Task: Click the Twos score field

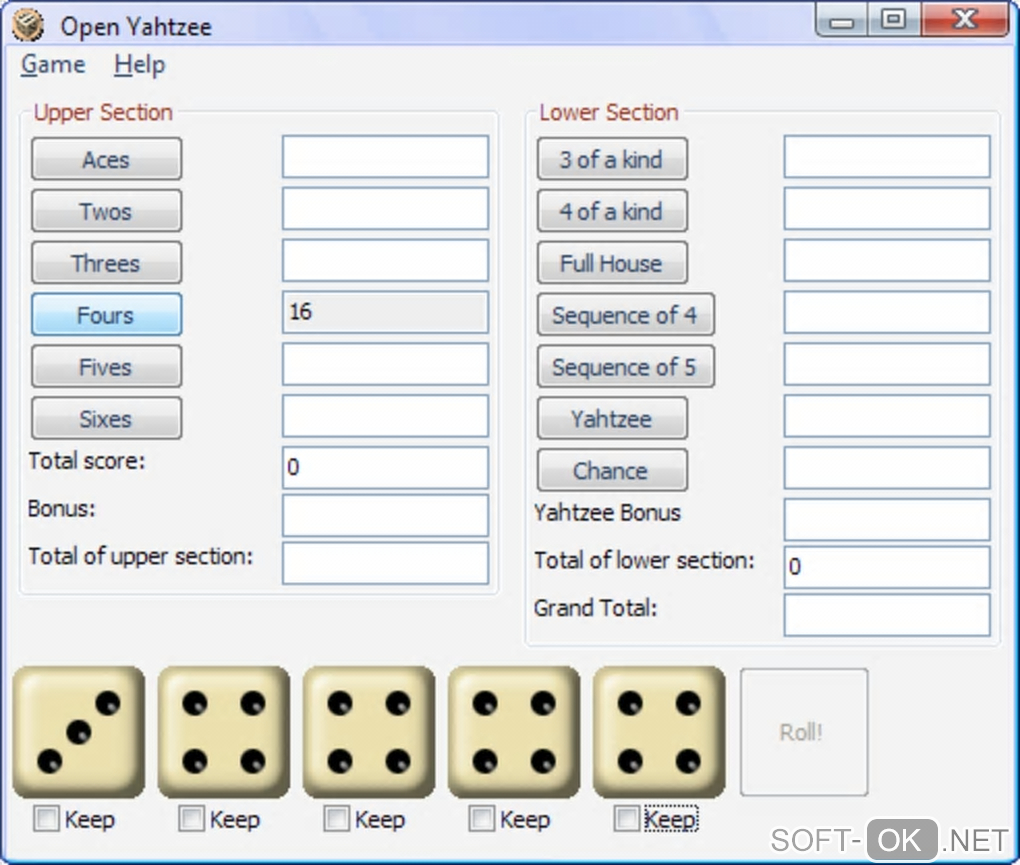Action: (x=385, y=208)
